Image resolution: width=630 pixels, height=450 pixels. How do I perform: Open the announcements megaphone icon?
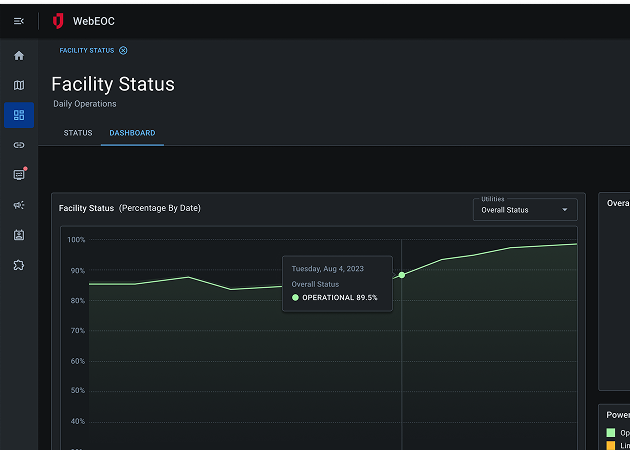pos(18,205)
